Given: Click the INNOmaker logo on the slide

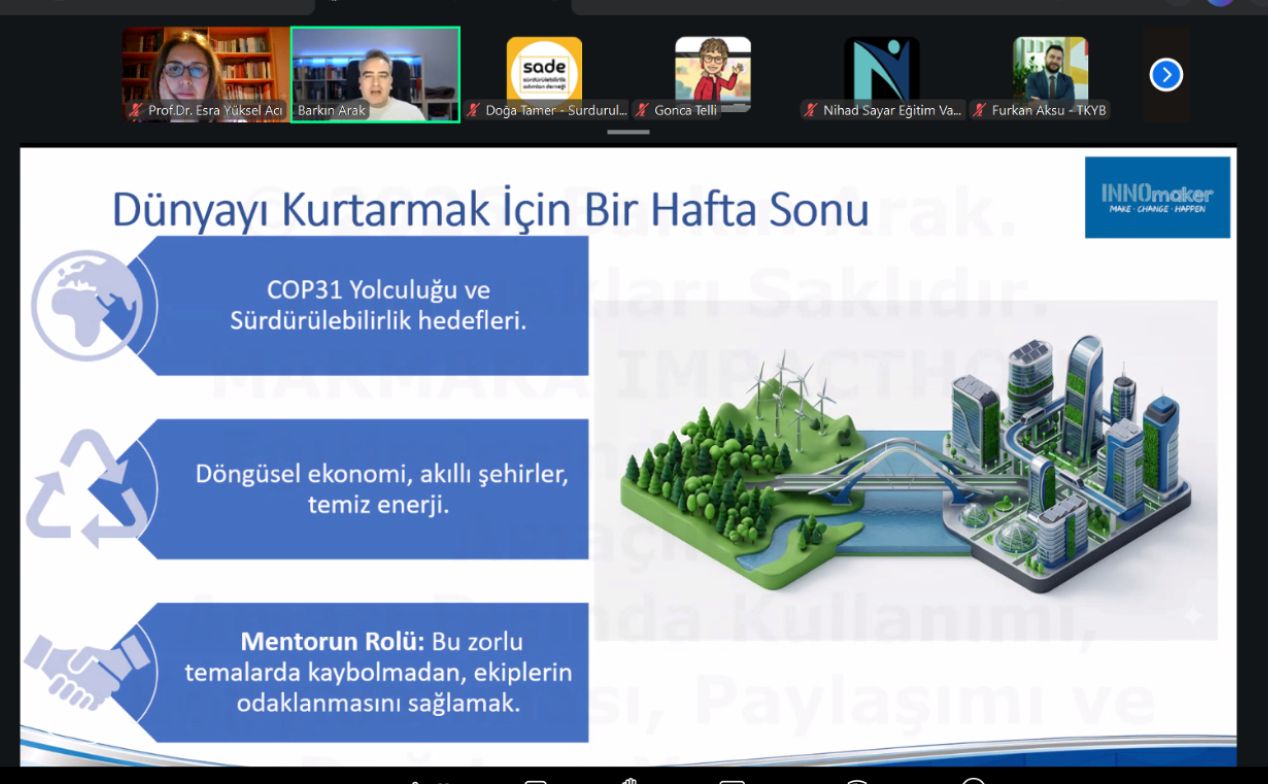Looking at the screenshot, I should tap(1157, 197).
